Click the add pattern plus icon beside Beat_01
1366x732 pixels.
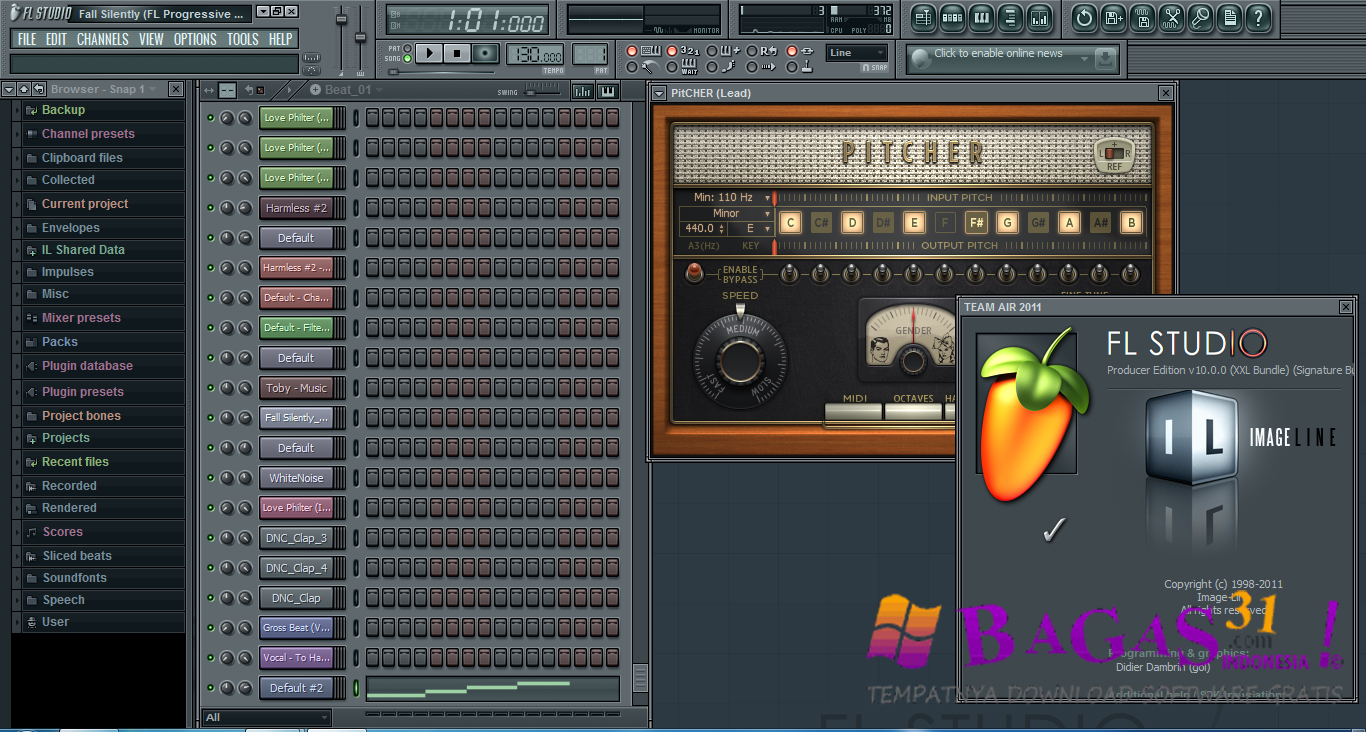[315, 89]
